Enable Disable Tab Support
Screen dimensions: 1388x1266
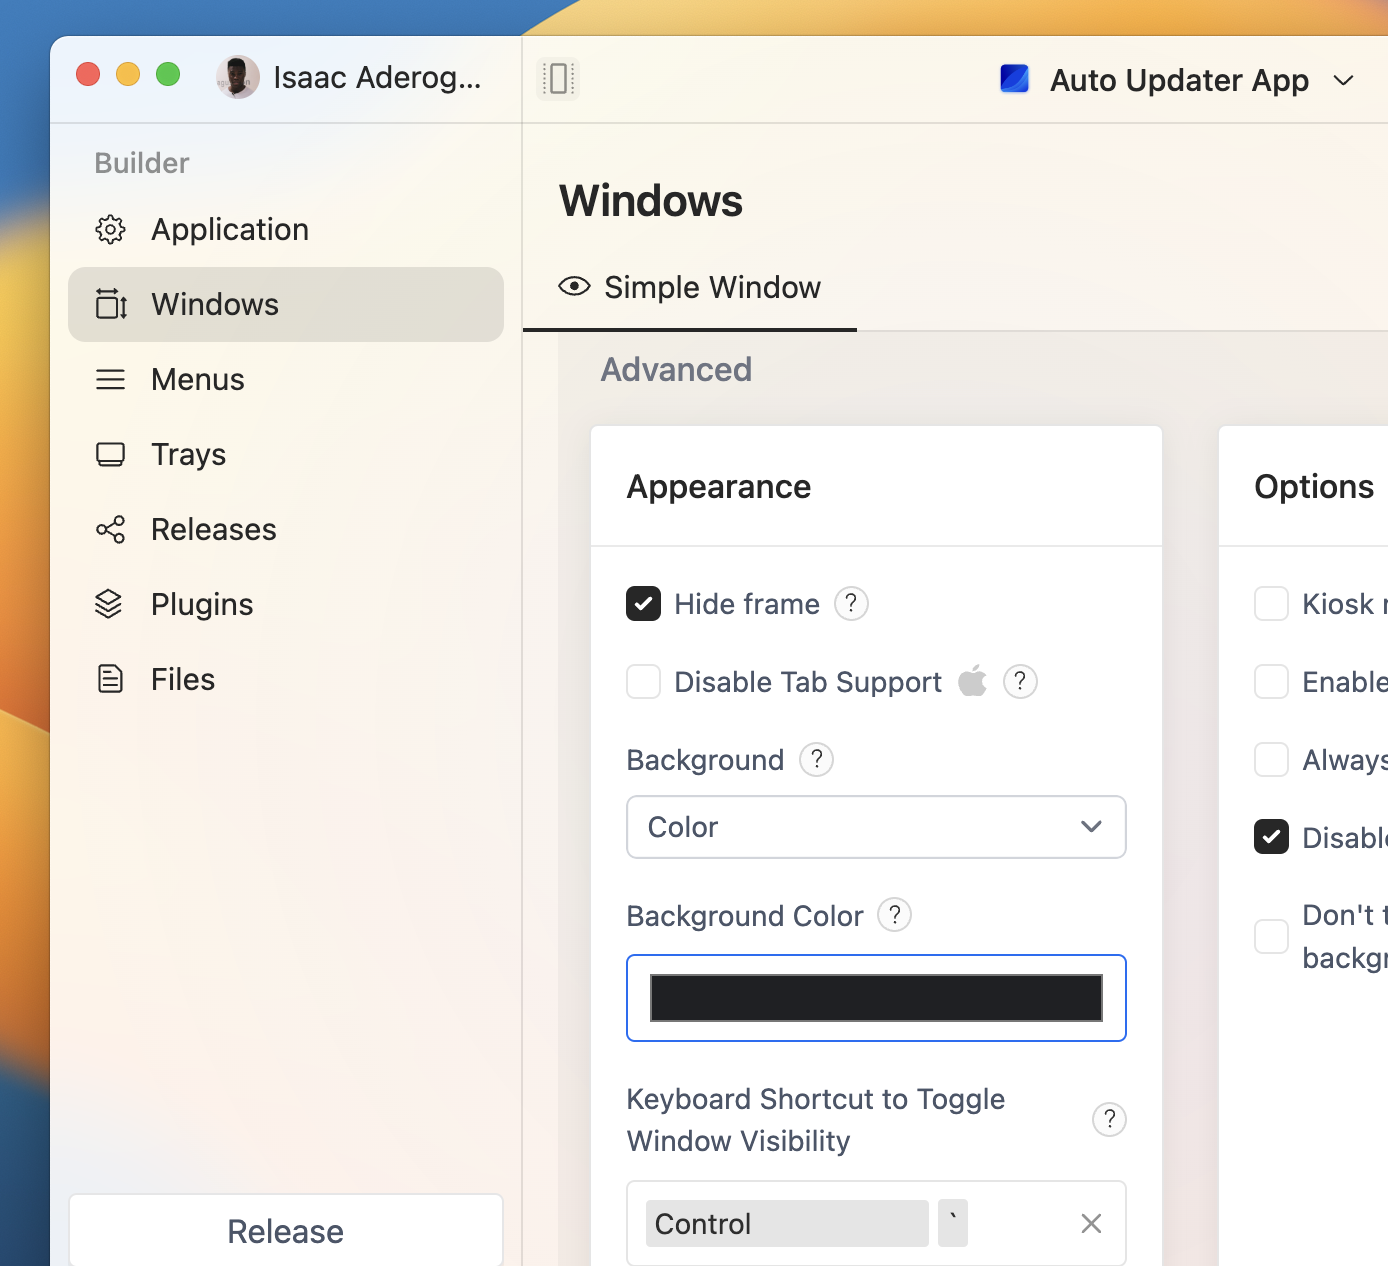(643, 681)
